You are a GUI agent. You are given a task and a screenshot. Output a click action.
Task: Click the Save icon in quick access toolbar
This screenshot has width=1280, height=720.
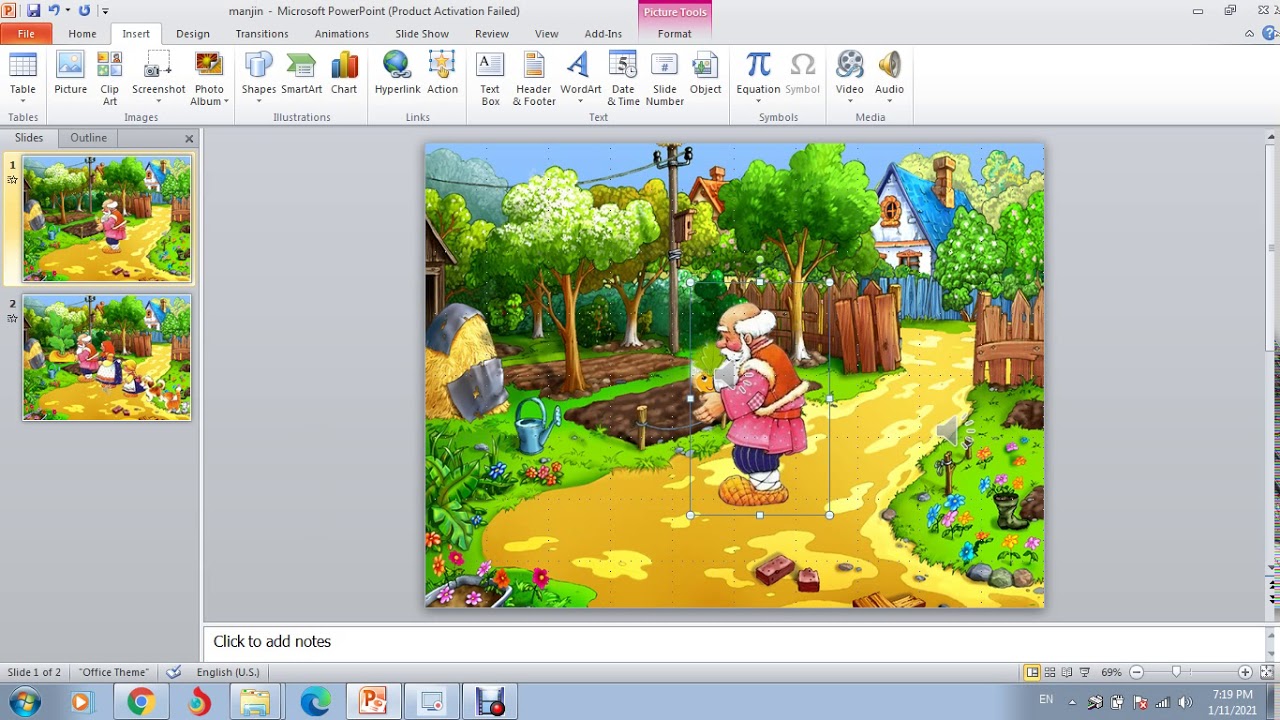click(33, 11)
